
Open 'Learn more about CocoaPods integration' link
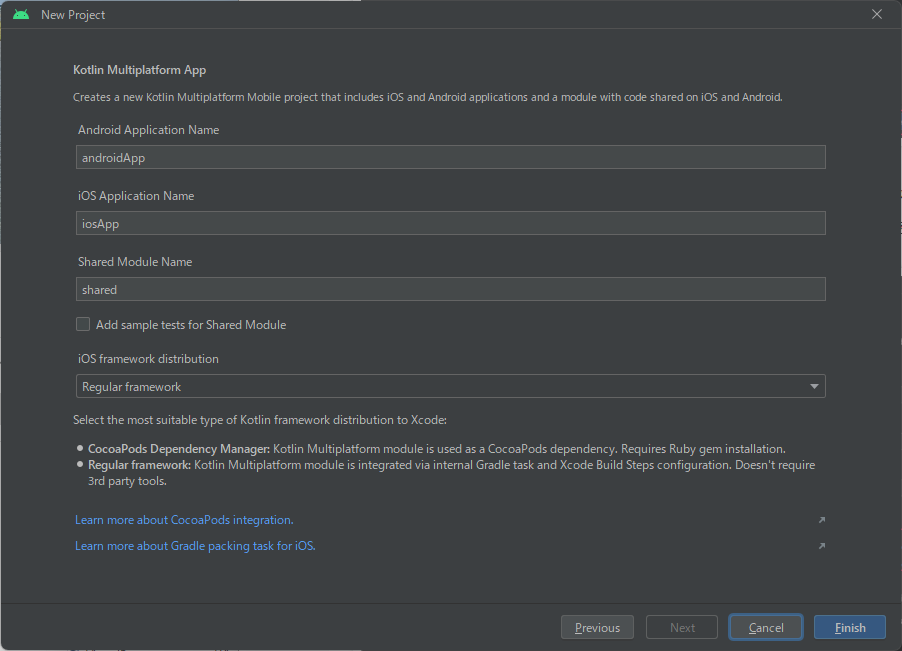coord(184,520)
